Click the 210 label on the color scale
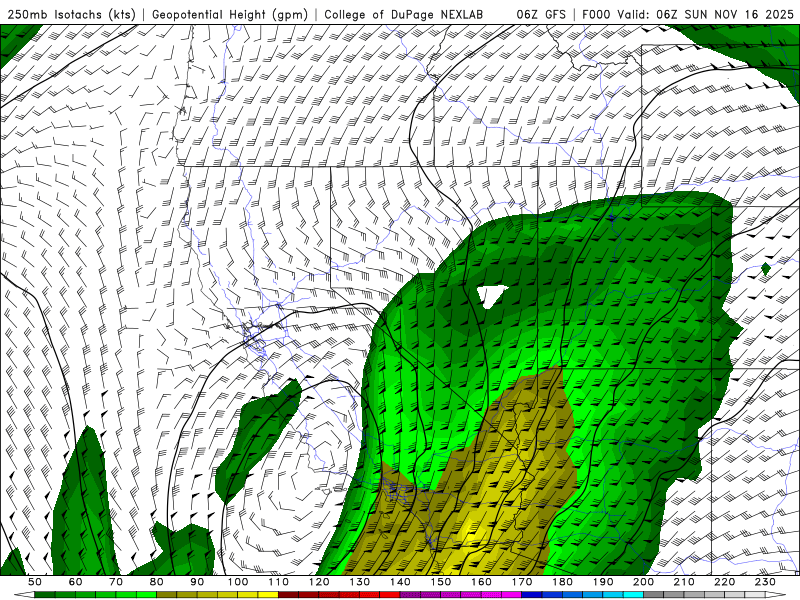The image size is (800, 600). pyautogui.click(x=684, y=582)
